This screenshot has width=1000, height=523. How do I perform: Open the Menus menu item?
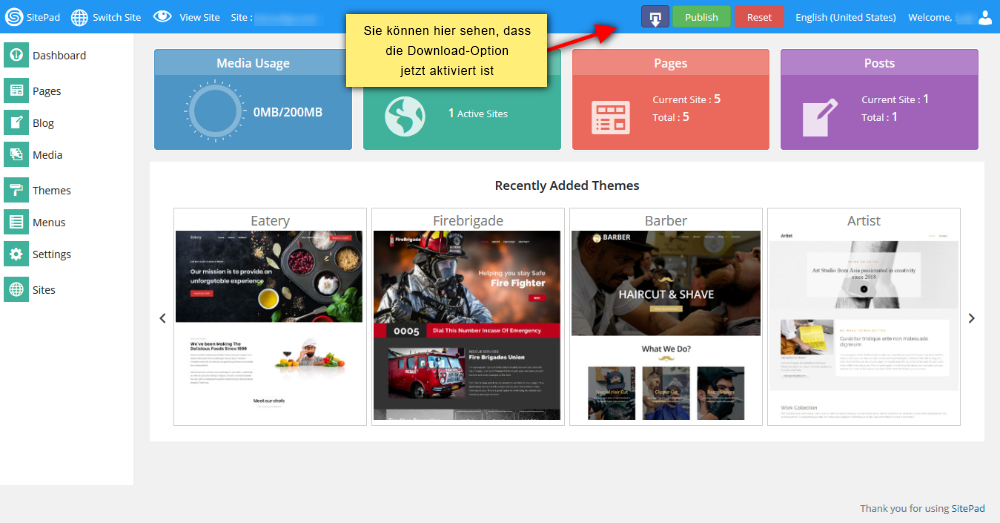48,223
